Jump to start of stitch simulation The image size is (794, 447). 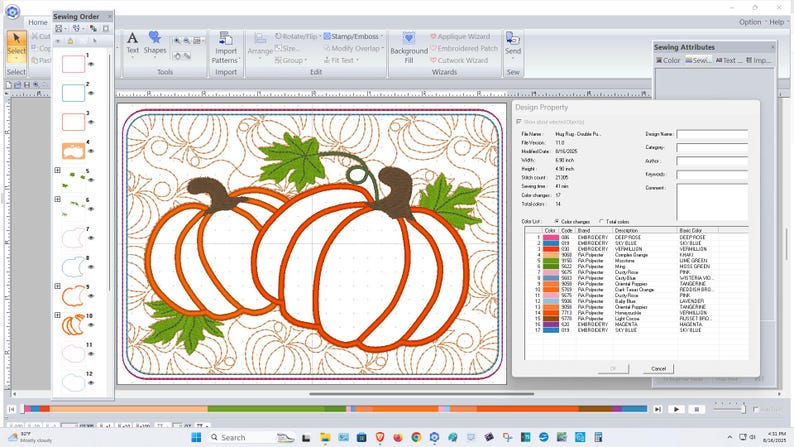pyautogui.click(x=12, y=409)
